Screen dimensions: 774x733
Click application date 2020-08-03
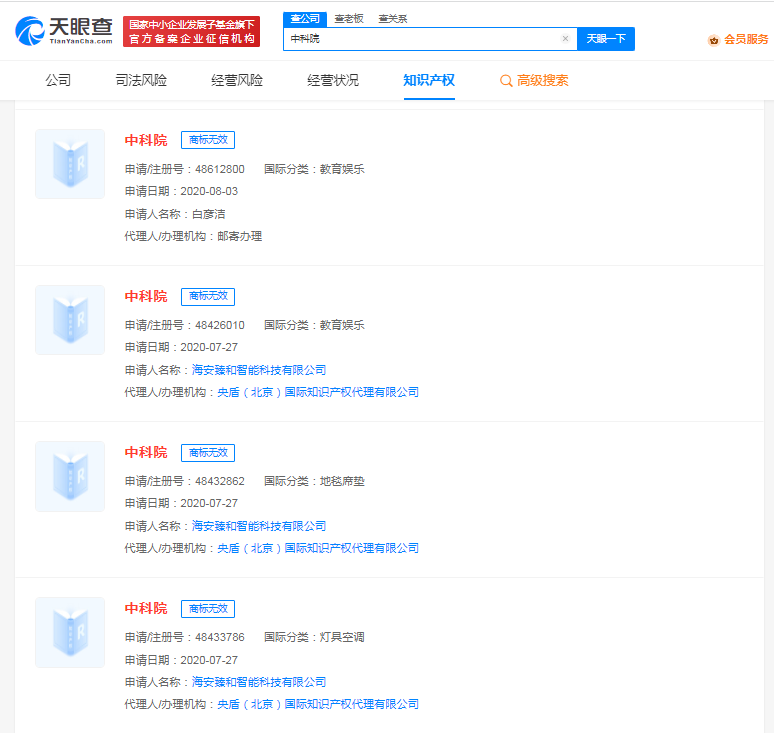(209, 192)
